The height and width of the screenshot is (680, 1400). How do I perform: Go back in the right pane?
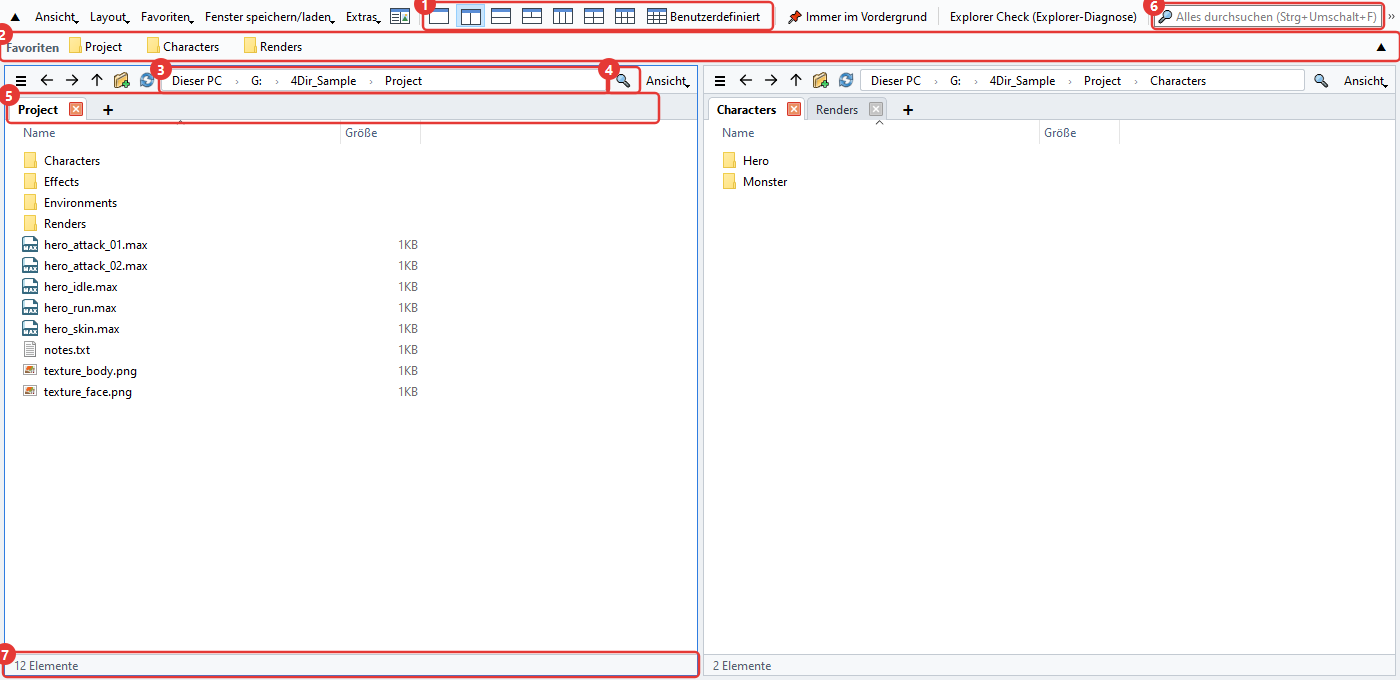point(746,81)
